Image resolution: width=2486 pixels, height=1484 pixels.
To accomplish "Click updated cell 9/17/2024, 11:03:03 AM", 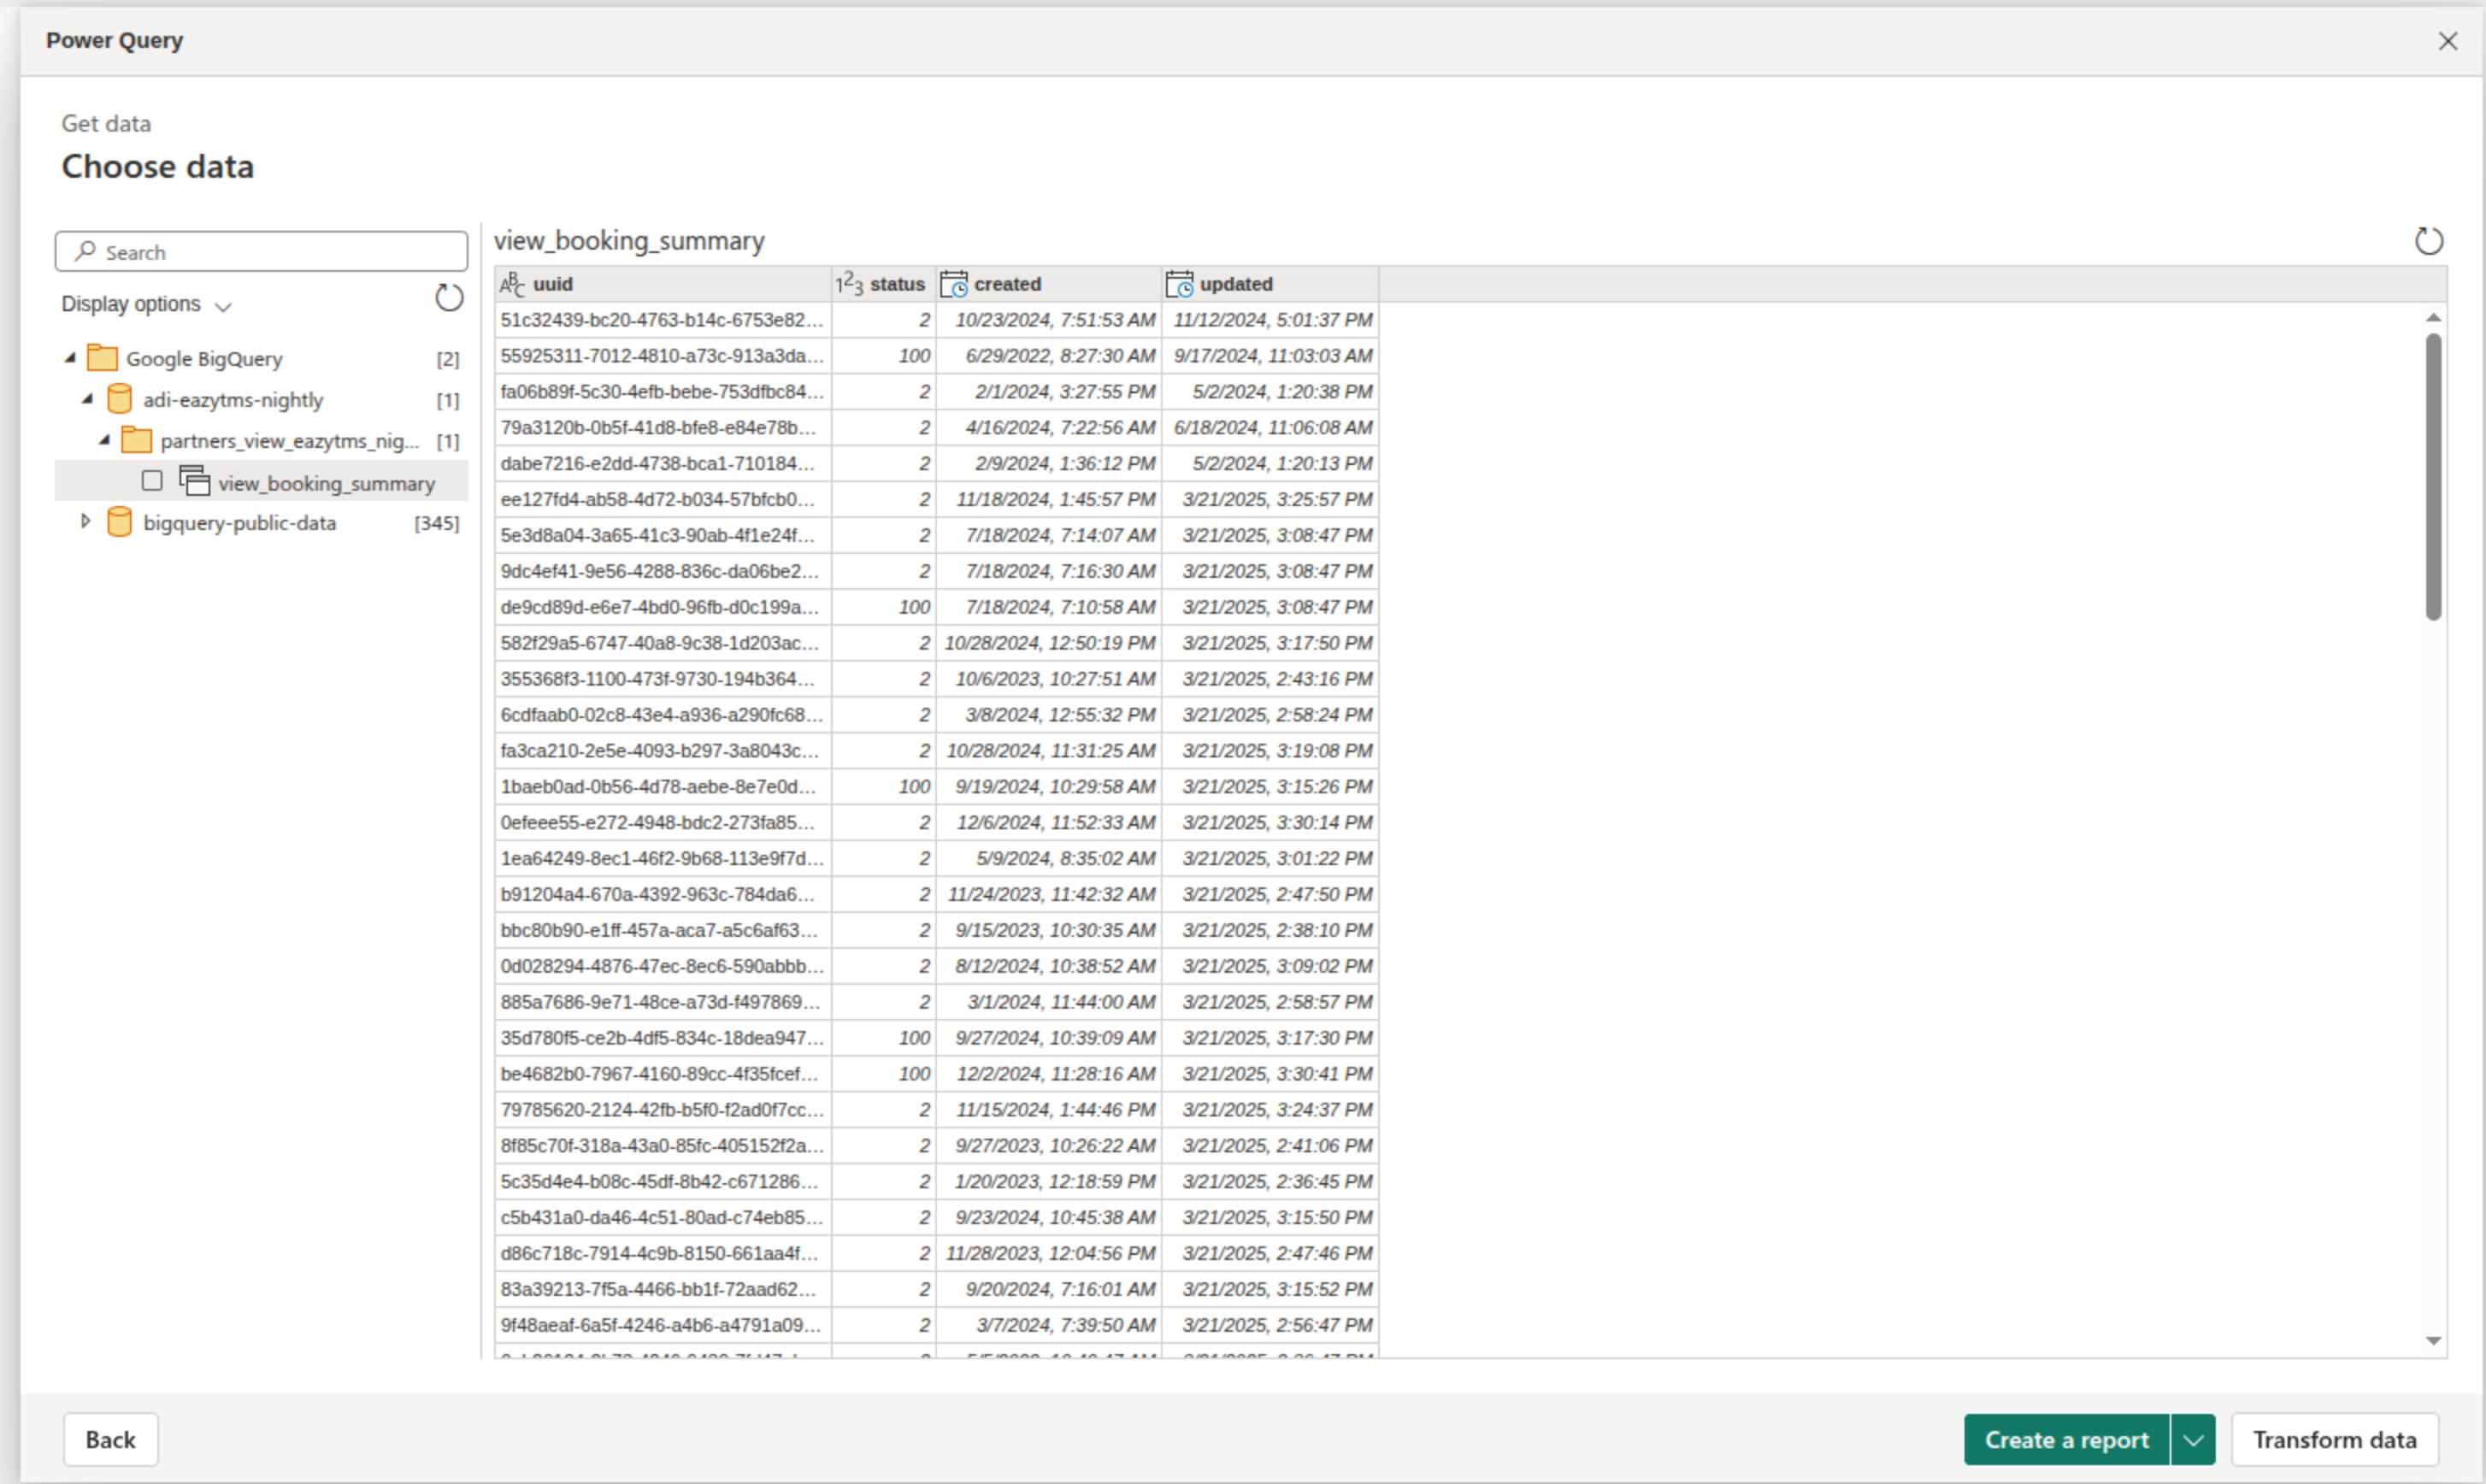I will 1270,356.
